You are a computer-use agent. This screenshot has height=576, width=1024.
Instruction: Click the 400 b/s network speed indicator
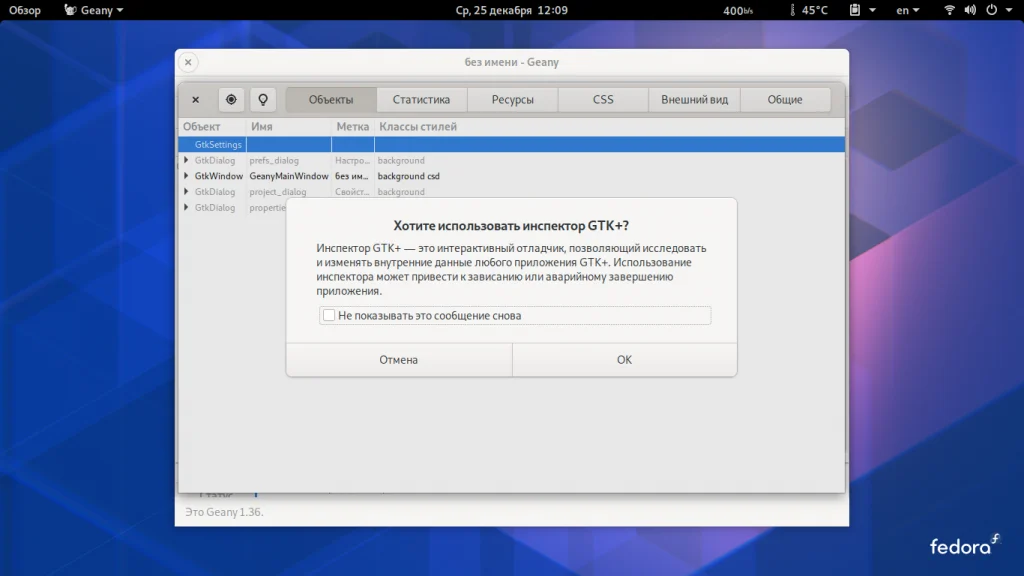click(x=738, y=10)
